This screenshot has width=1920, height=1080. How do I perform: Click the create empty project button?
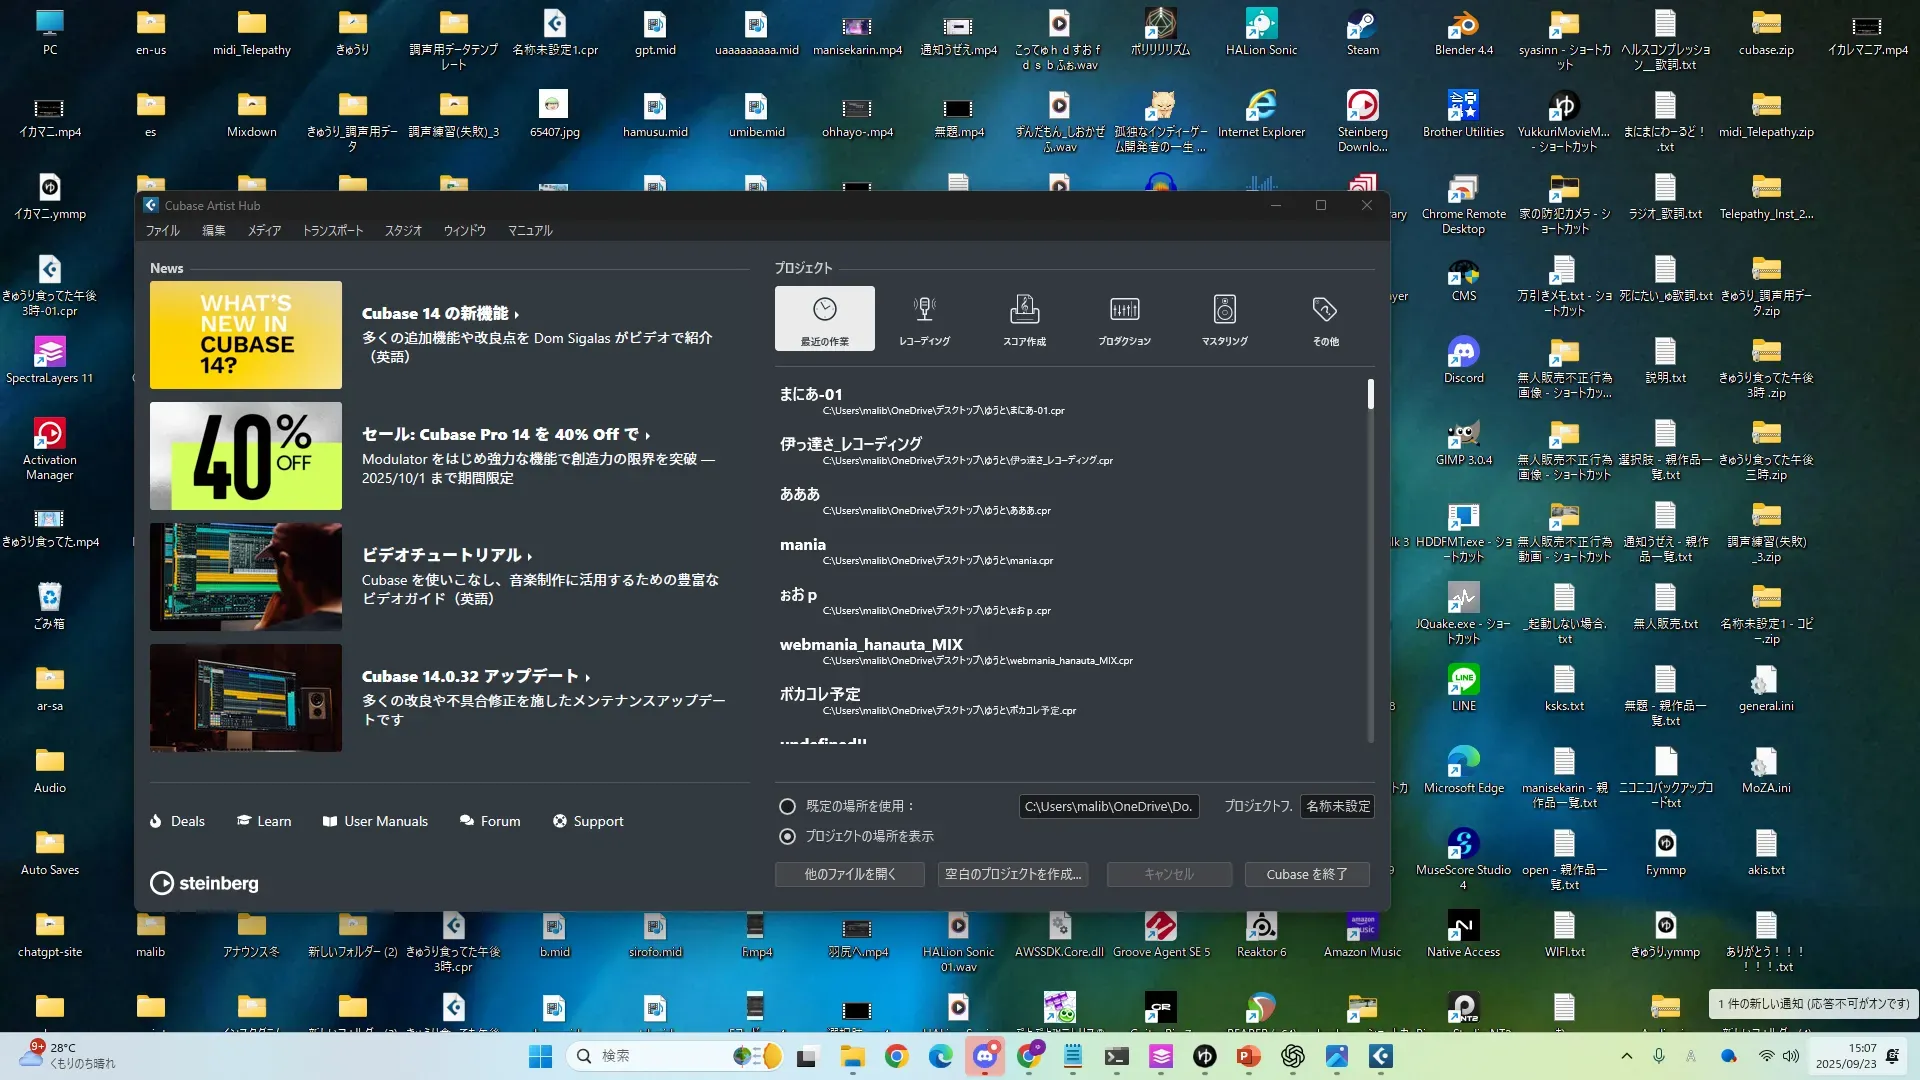tap(1012, 874)
